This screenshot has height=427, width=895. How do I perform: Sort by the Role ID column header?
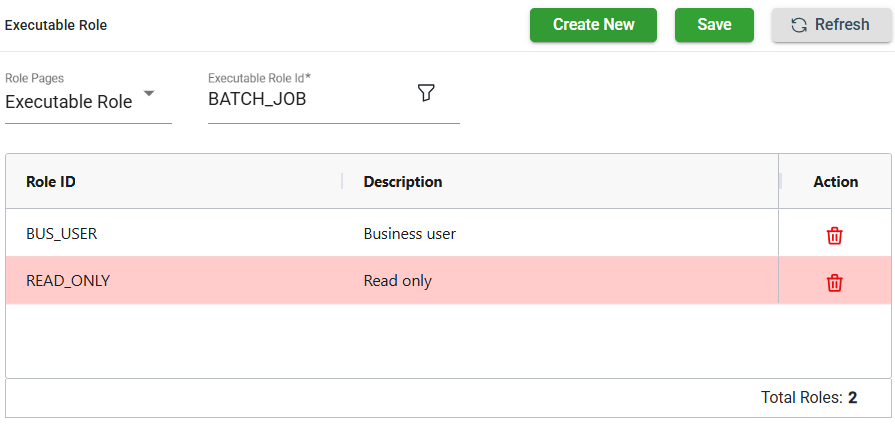[51, 182]
